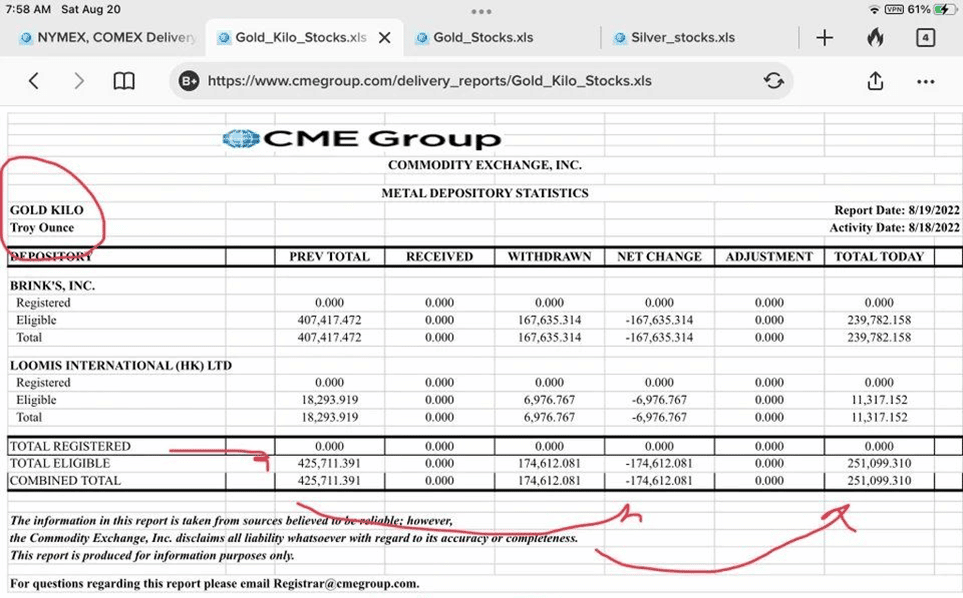
Task: Tap the battery indicator at 61%
Action: (944, 9)
